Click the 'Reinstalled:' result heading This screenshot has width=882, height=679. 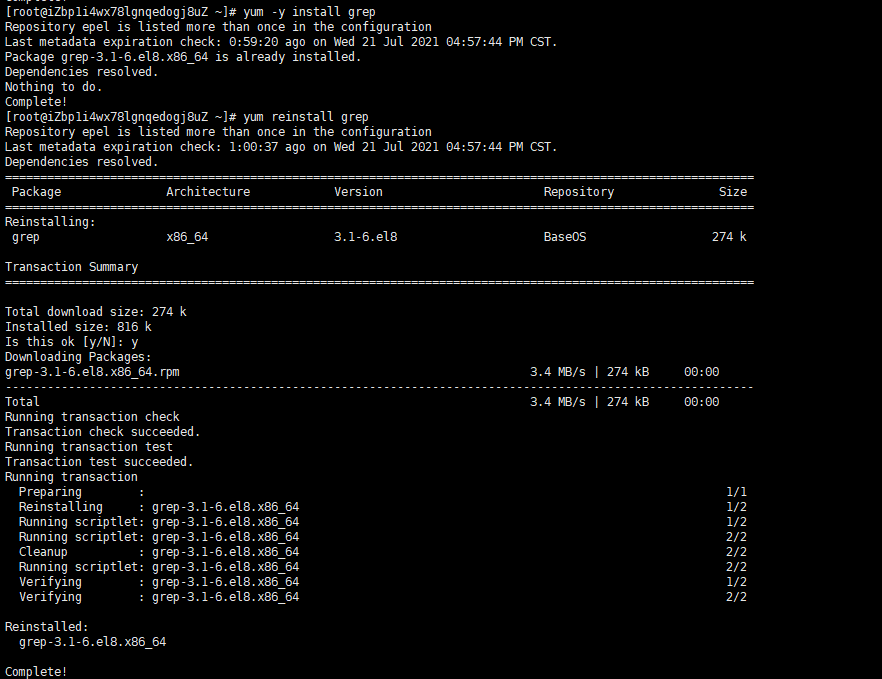46,627
